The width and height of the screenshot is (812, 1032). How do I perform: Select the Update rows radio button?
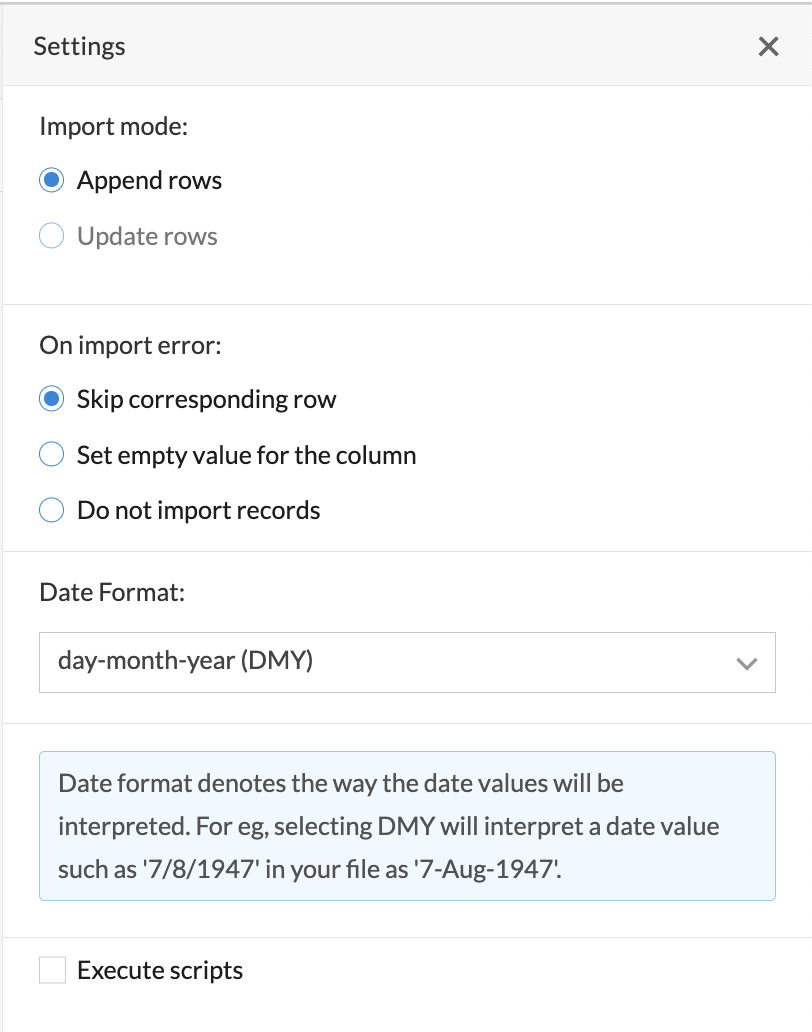pos(51,237)
